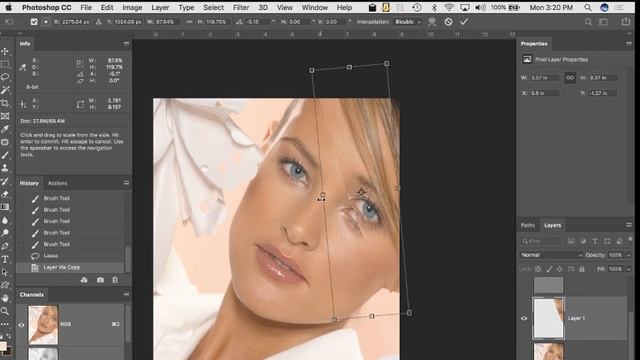
Task: Toggle the reference point checkbox
Action: pyautogui.click(x=34, y=22)
